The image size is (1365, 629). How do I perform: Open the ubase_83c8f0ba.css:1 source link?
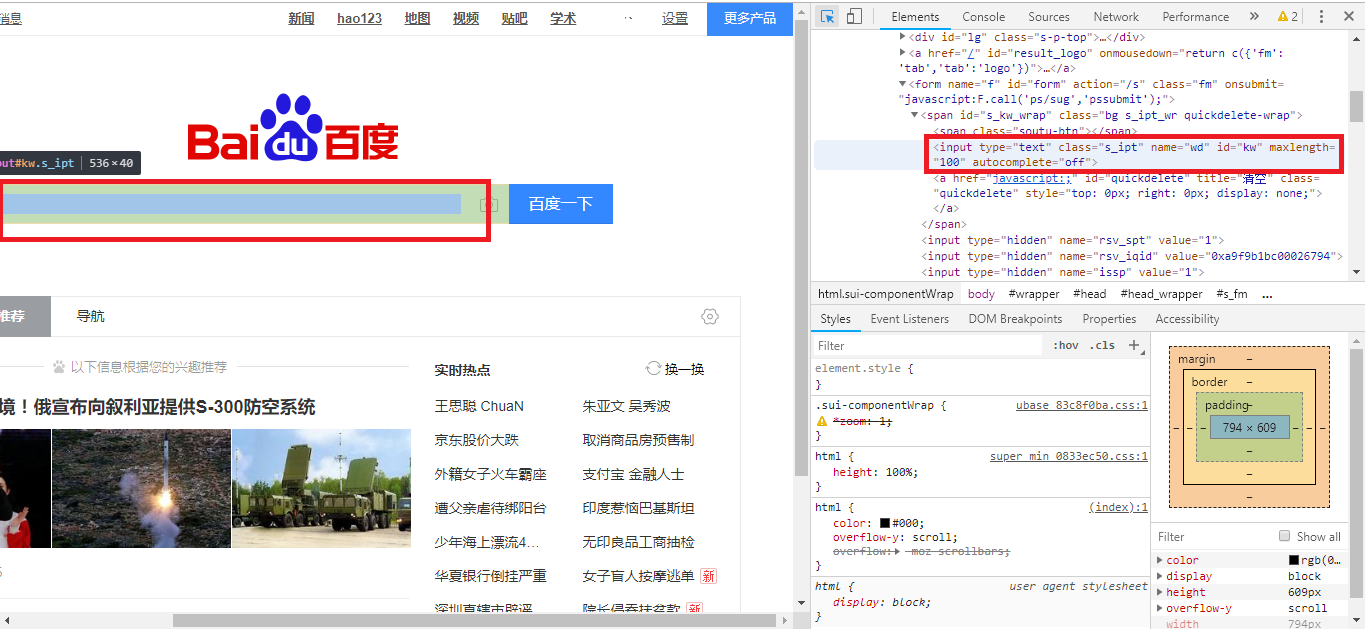1082,405
